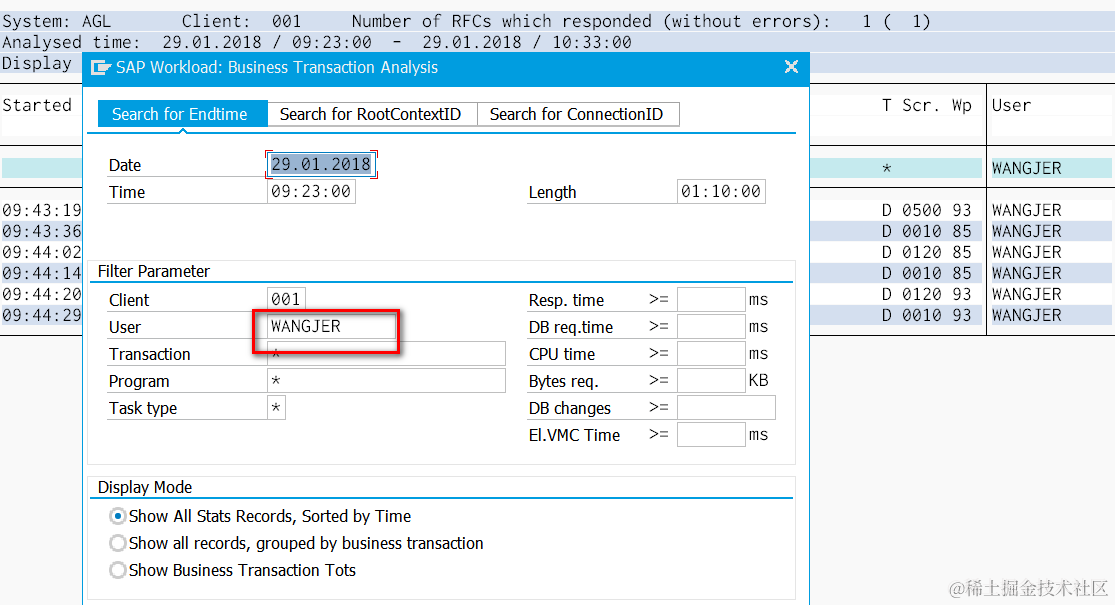Click the Client field with 001
The height and width of the screenshot is (605, 1115).
pos(286,299)
